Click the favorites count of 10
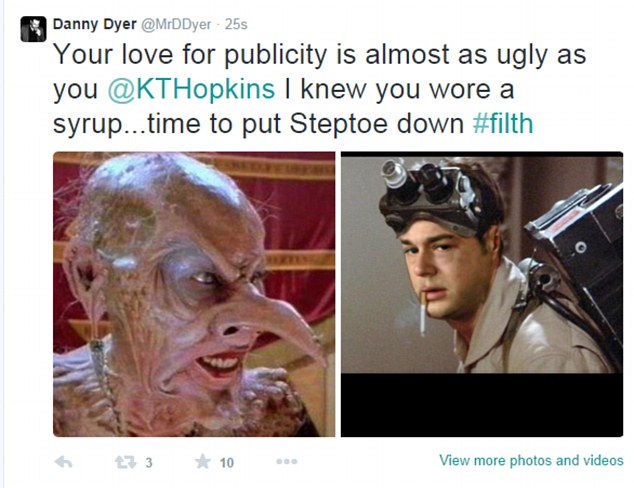The image size is (634, 488). [x=226, y=463]
